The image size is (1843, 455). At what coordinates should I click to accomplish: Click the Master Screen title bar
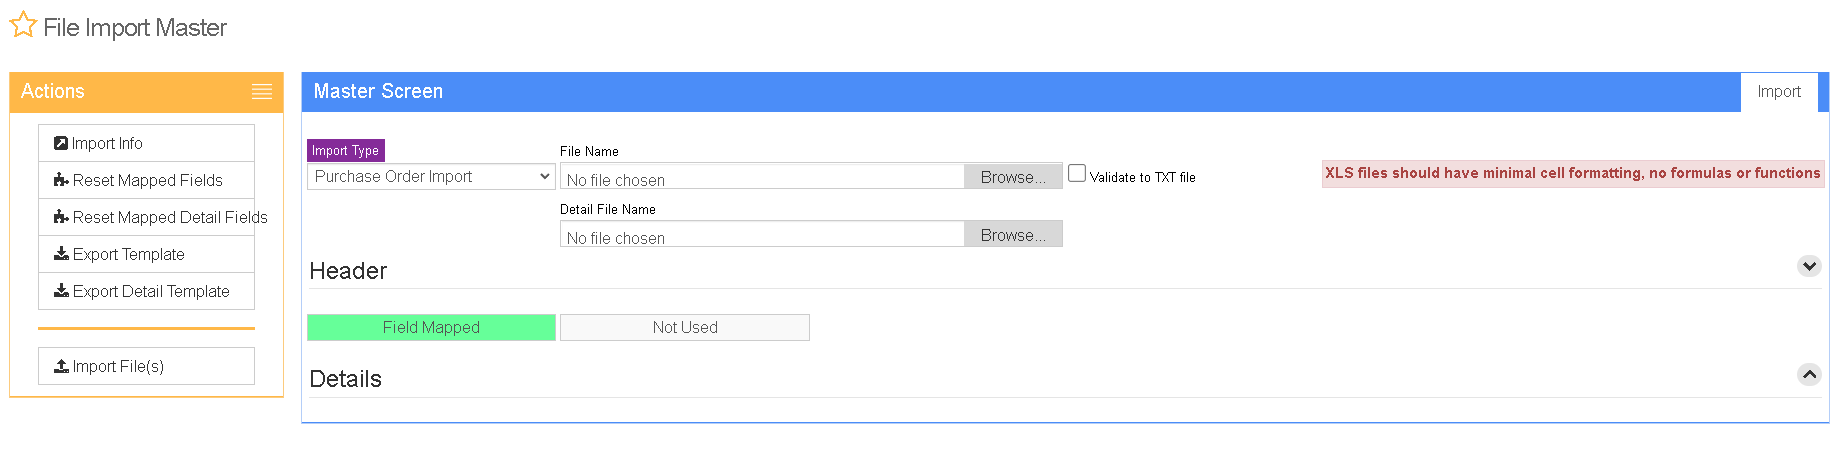[x=1021, y=92]
